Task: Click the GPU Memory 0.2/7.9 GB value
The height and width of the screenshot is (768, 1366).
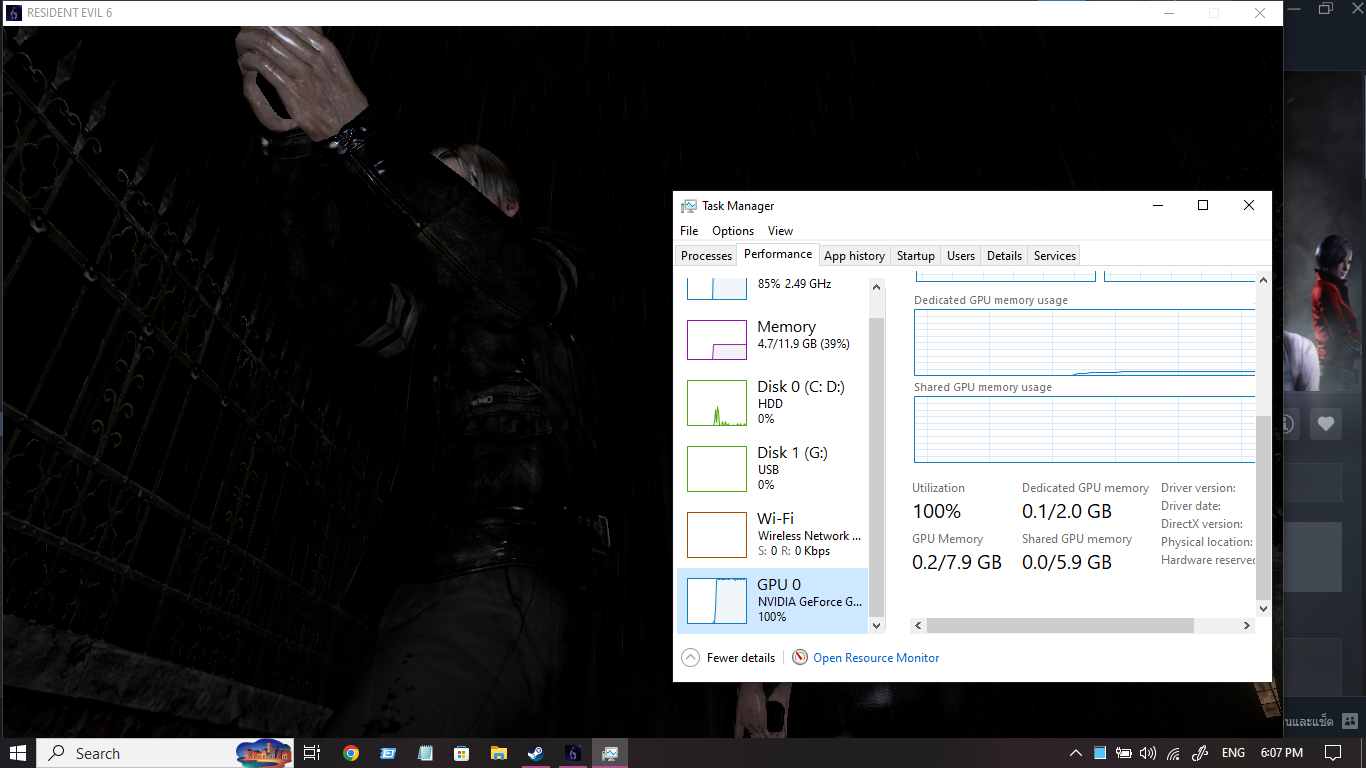Action: coord(956,563)
